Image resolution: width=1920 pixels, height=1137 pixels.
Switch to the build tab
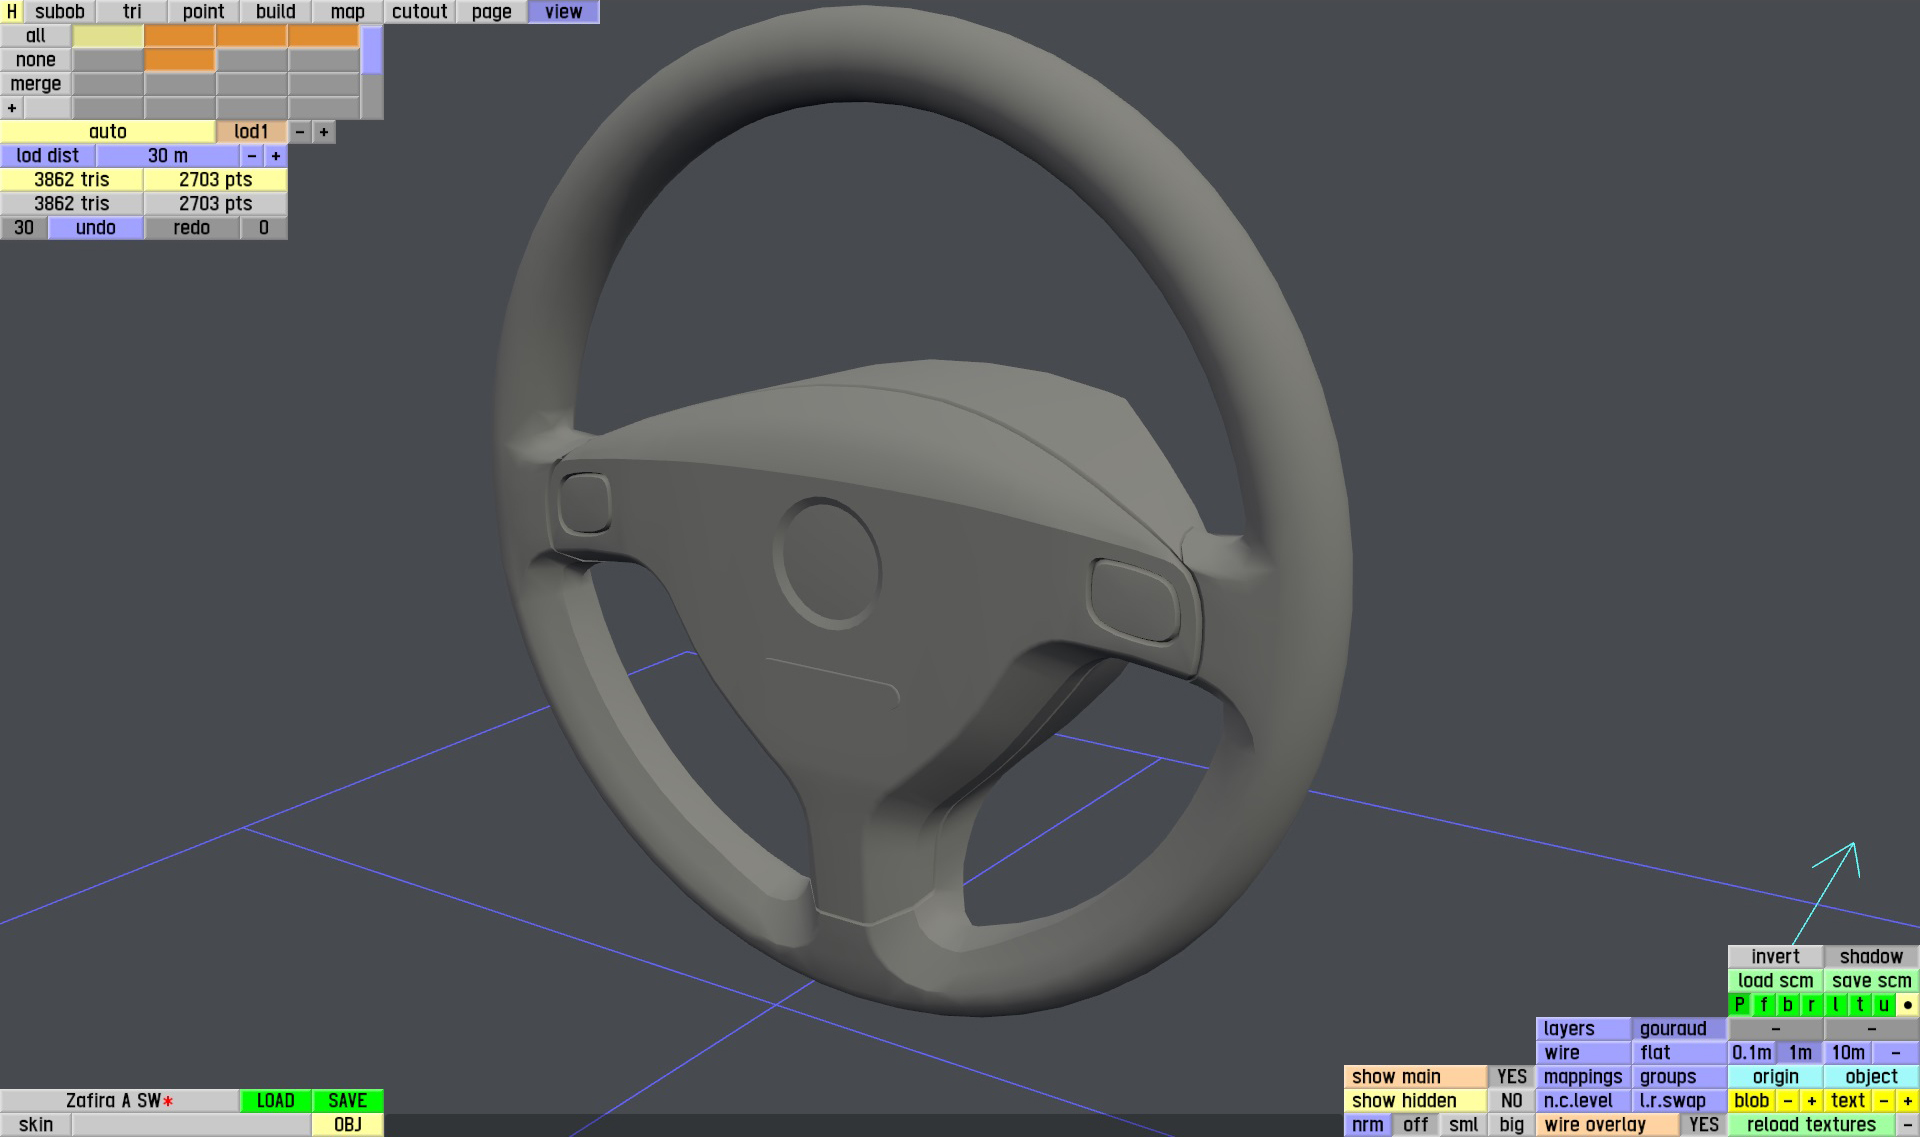(275, 12)
